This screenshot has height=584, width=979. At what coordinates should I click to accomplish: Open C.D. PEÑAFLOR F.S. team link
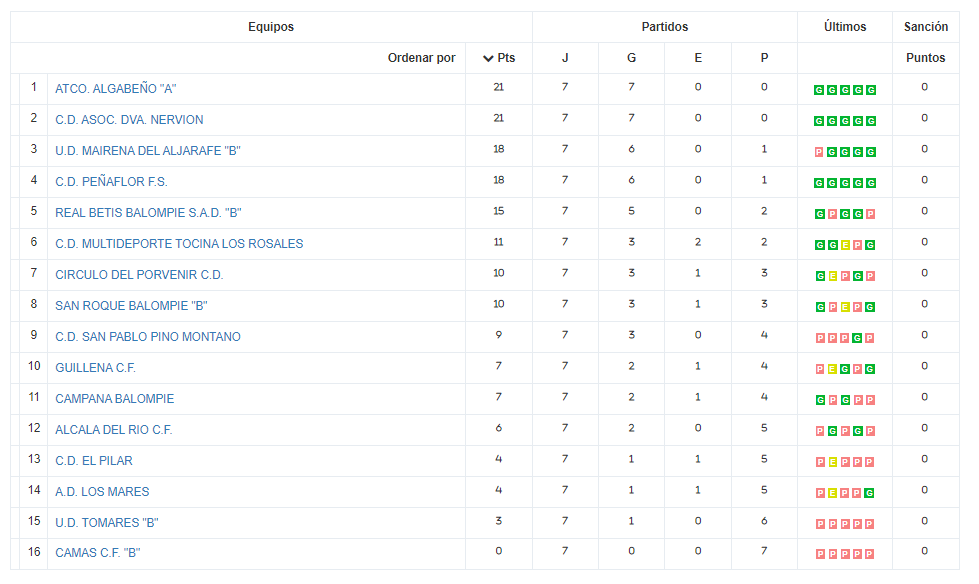click(x=111, y=182)
